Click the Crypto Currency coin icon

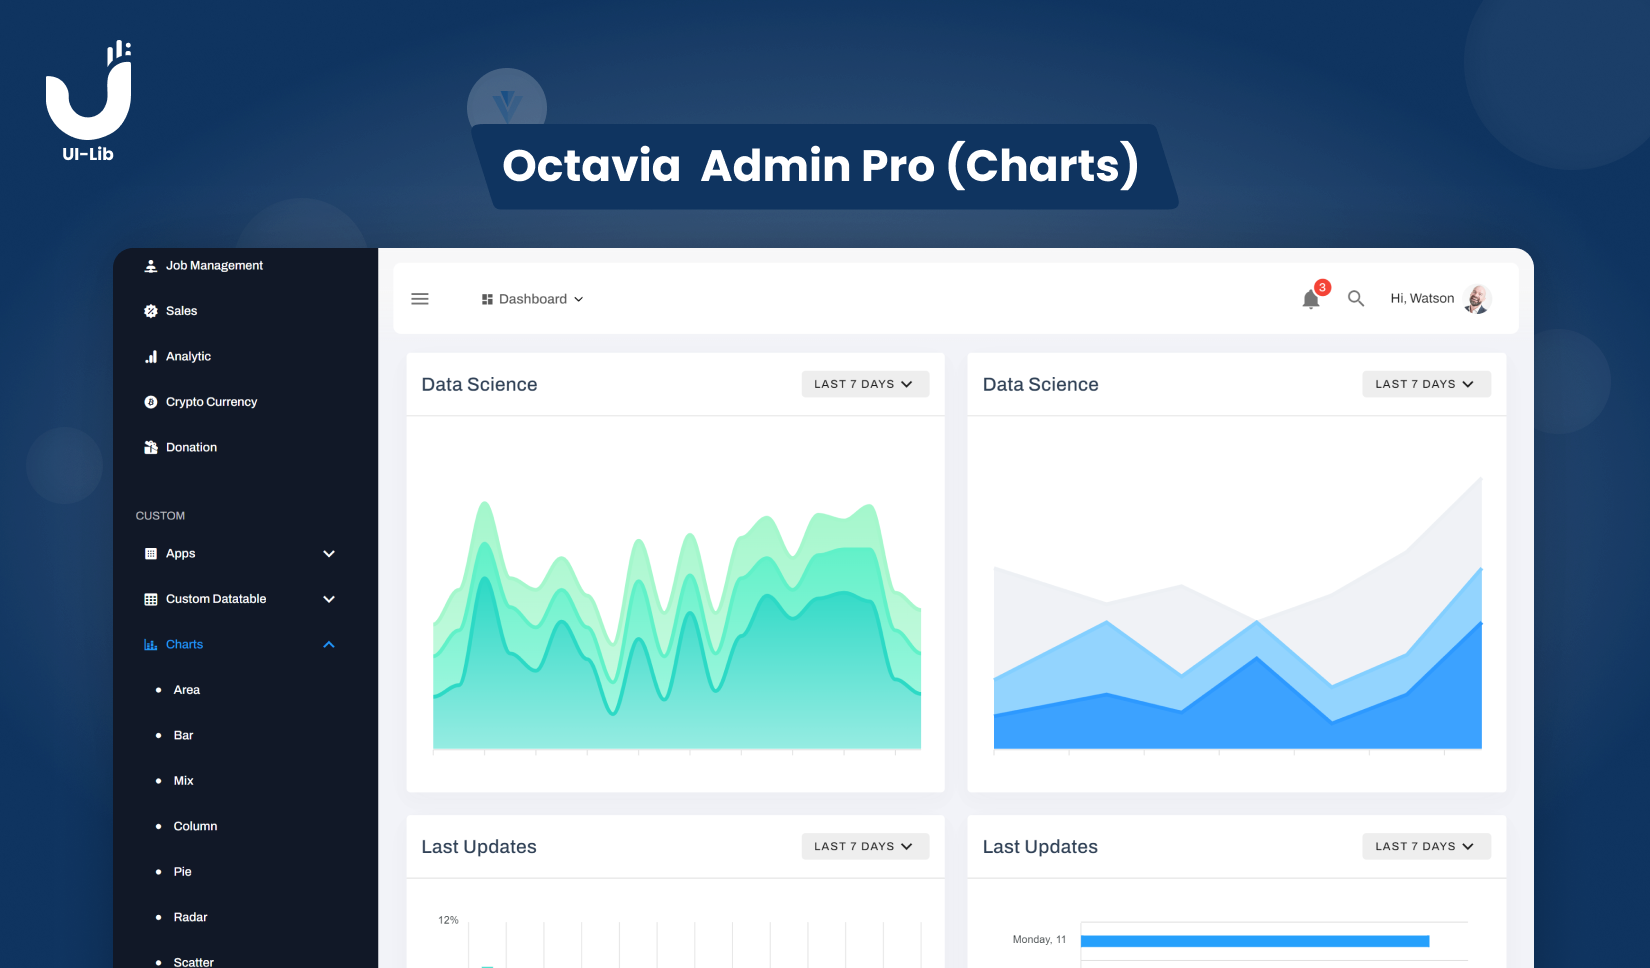pos(151,402)
